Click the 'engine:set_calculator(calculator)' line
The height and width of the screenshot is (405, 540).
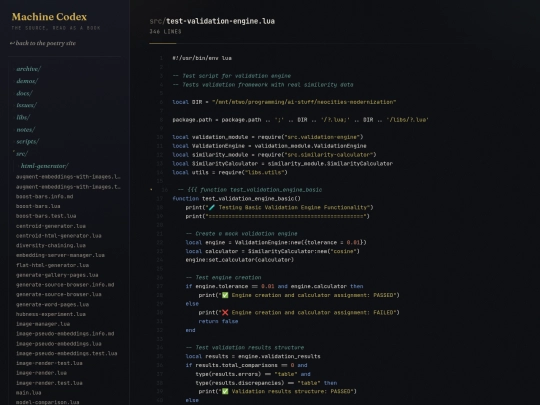[x=240, y=260]
